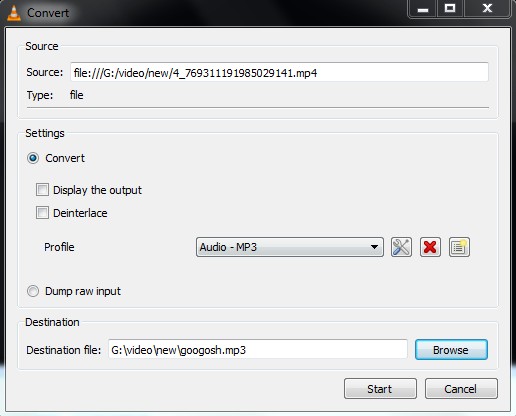This screenshot has height=416, width=516.
Task: Open the Audio - MP3 profile dropdown
Action: [290, 247]
